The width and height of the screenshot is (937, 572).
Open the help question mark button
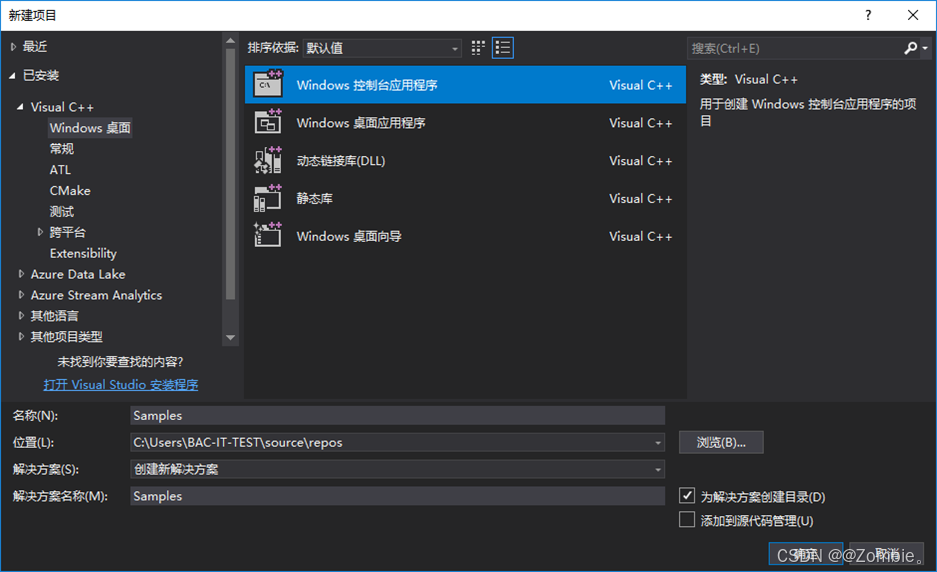tap(868, 15)
